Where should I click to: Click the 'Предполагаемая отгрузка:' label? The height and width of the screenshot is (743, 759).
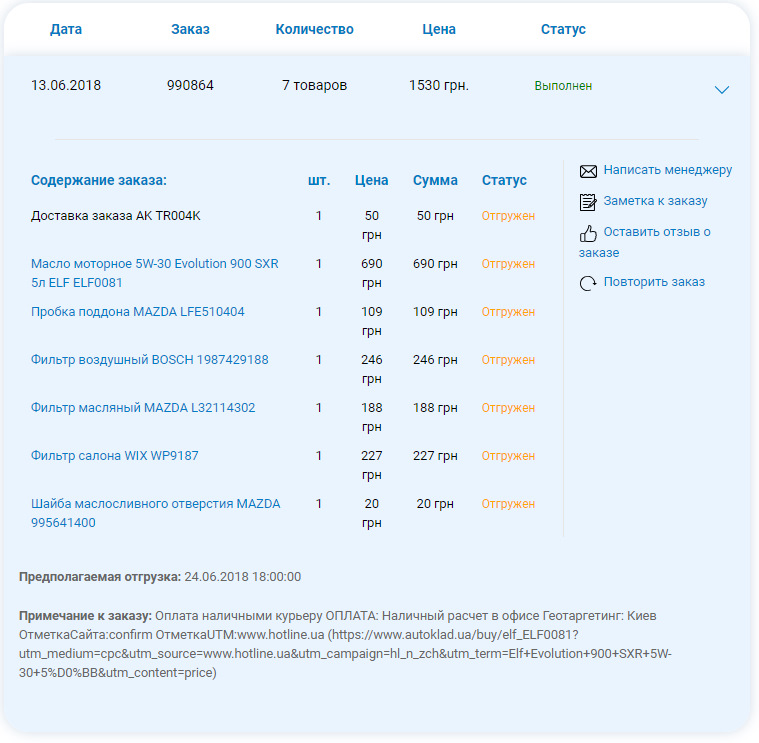(x=100, y=576)
